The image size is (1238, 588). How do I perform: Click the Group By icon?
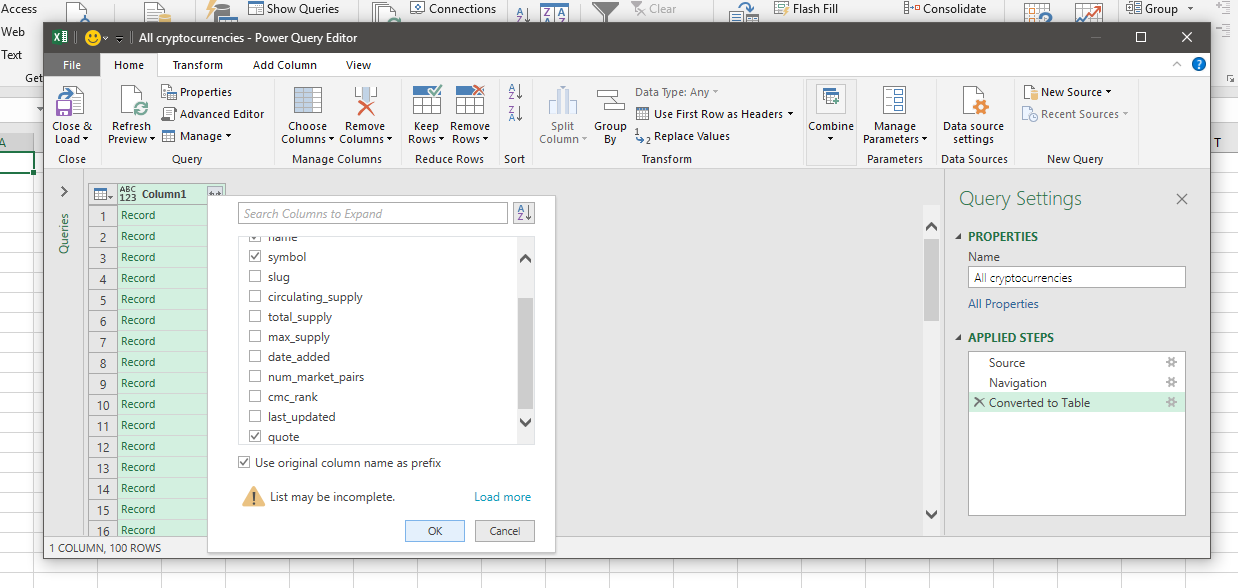(x=610, y=102)
